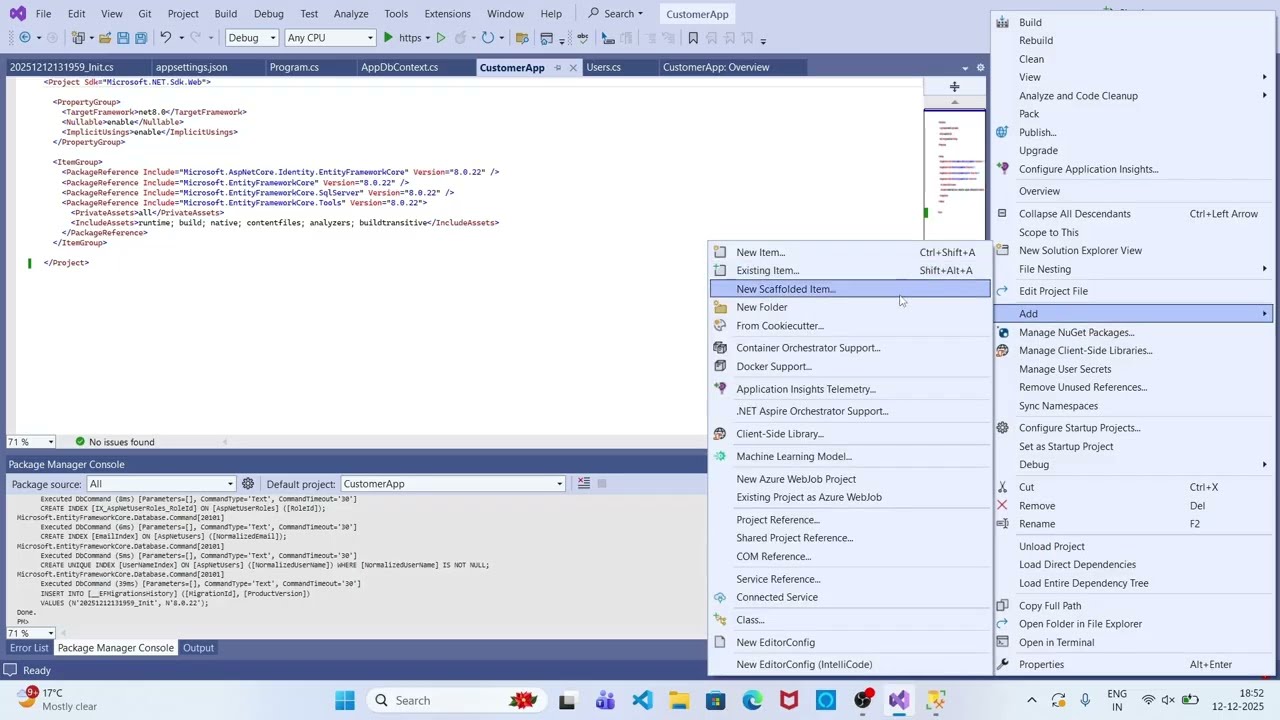Click Machine Learning Model icon
1280x720 pixels.
(x=719, y=456)
